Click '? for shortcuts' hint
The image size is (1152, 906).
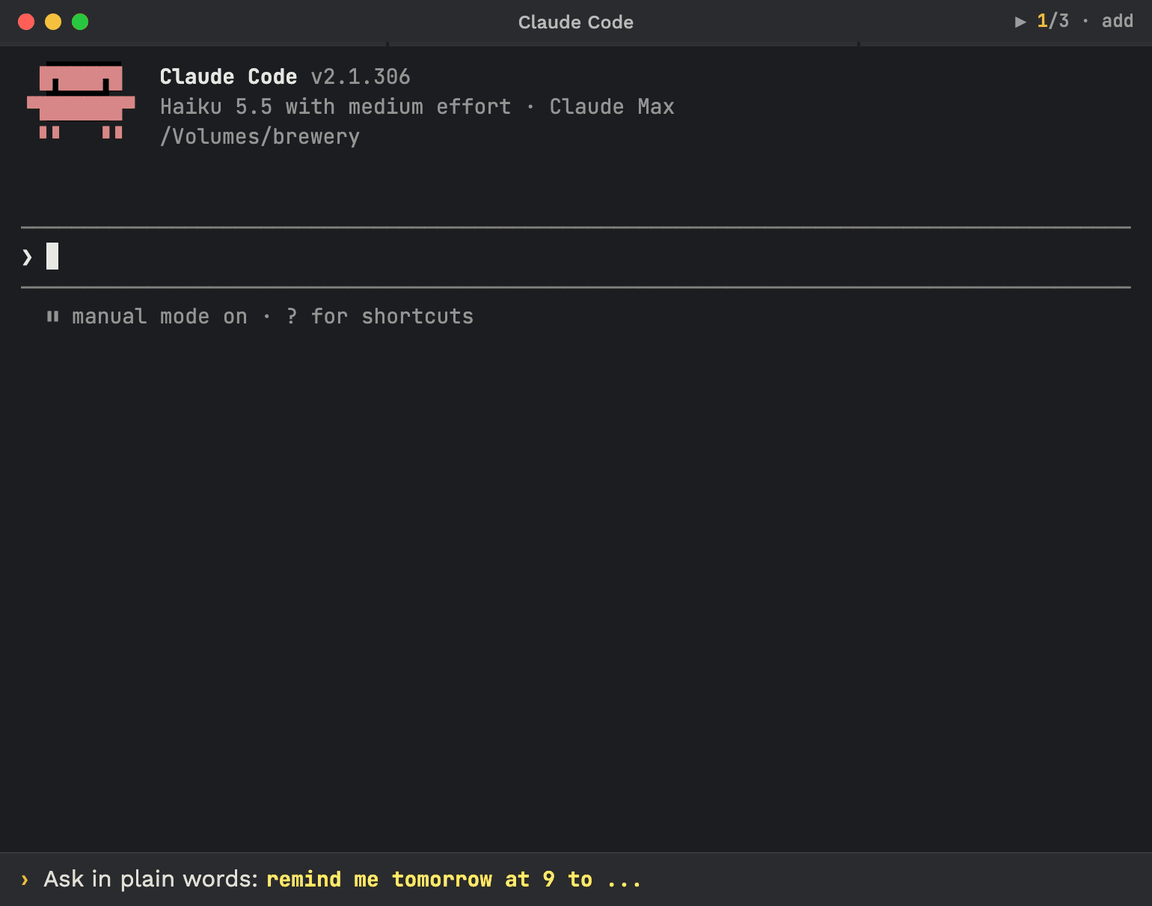click(379, 317)
